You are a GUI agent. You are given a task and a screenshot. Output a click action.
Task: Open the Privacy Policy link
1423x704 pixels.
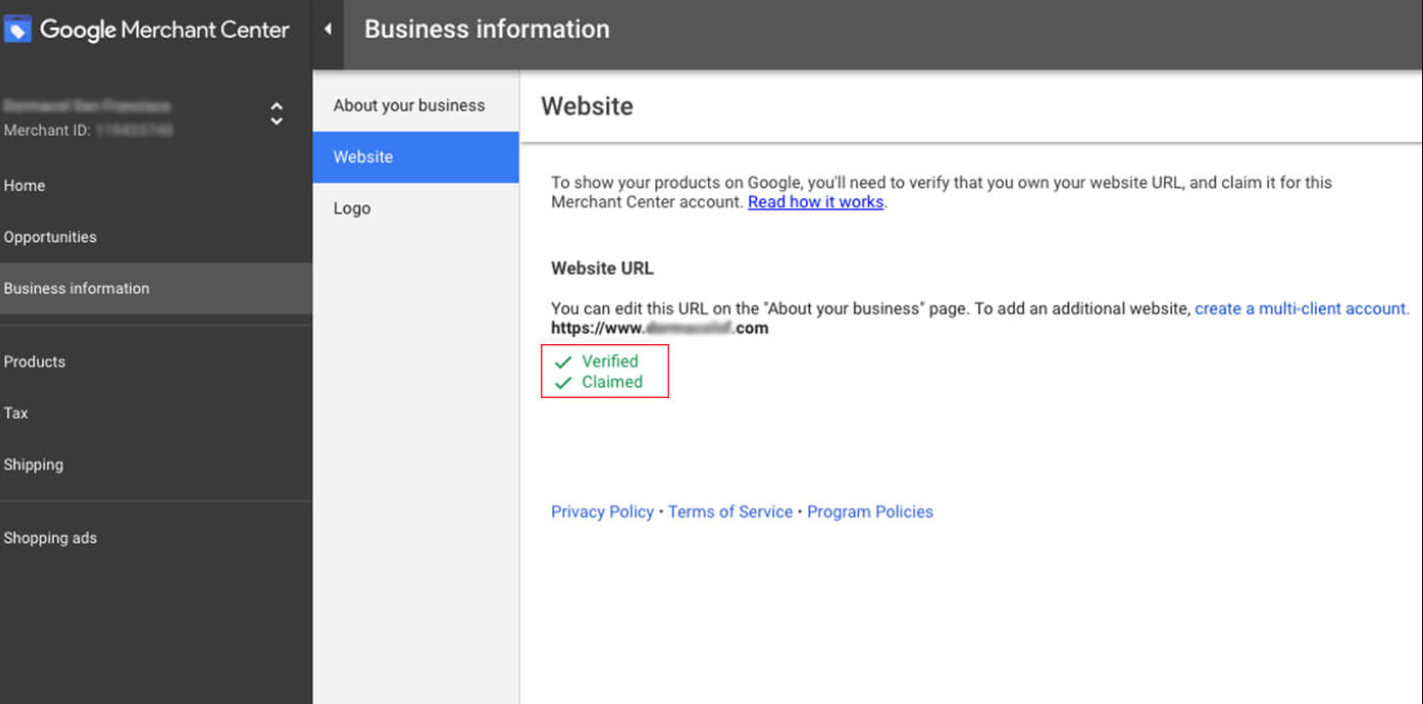[x=602, y=512]
